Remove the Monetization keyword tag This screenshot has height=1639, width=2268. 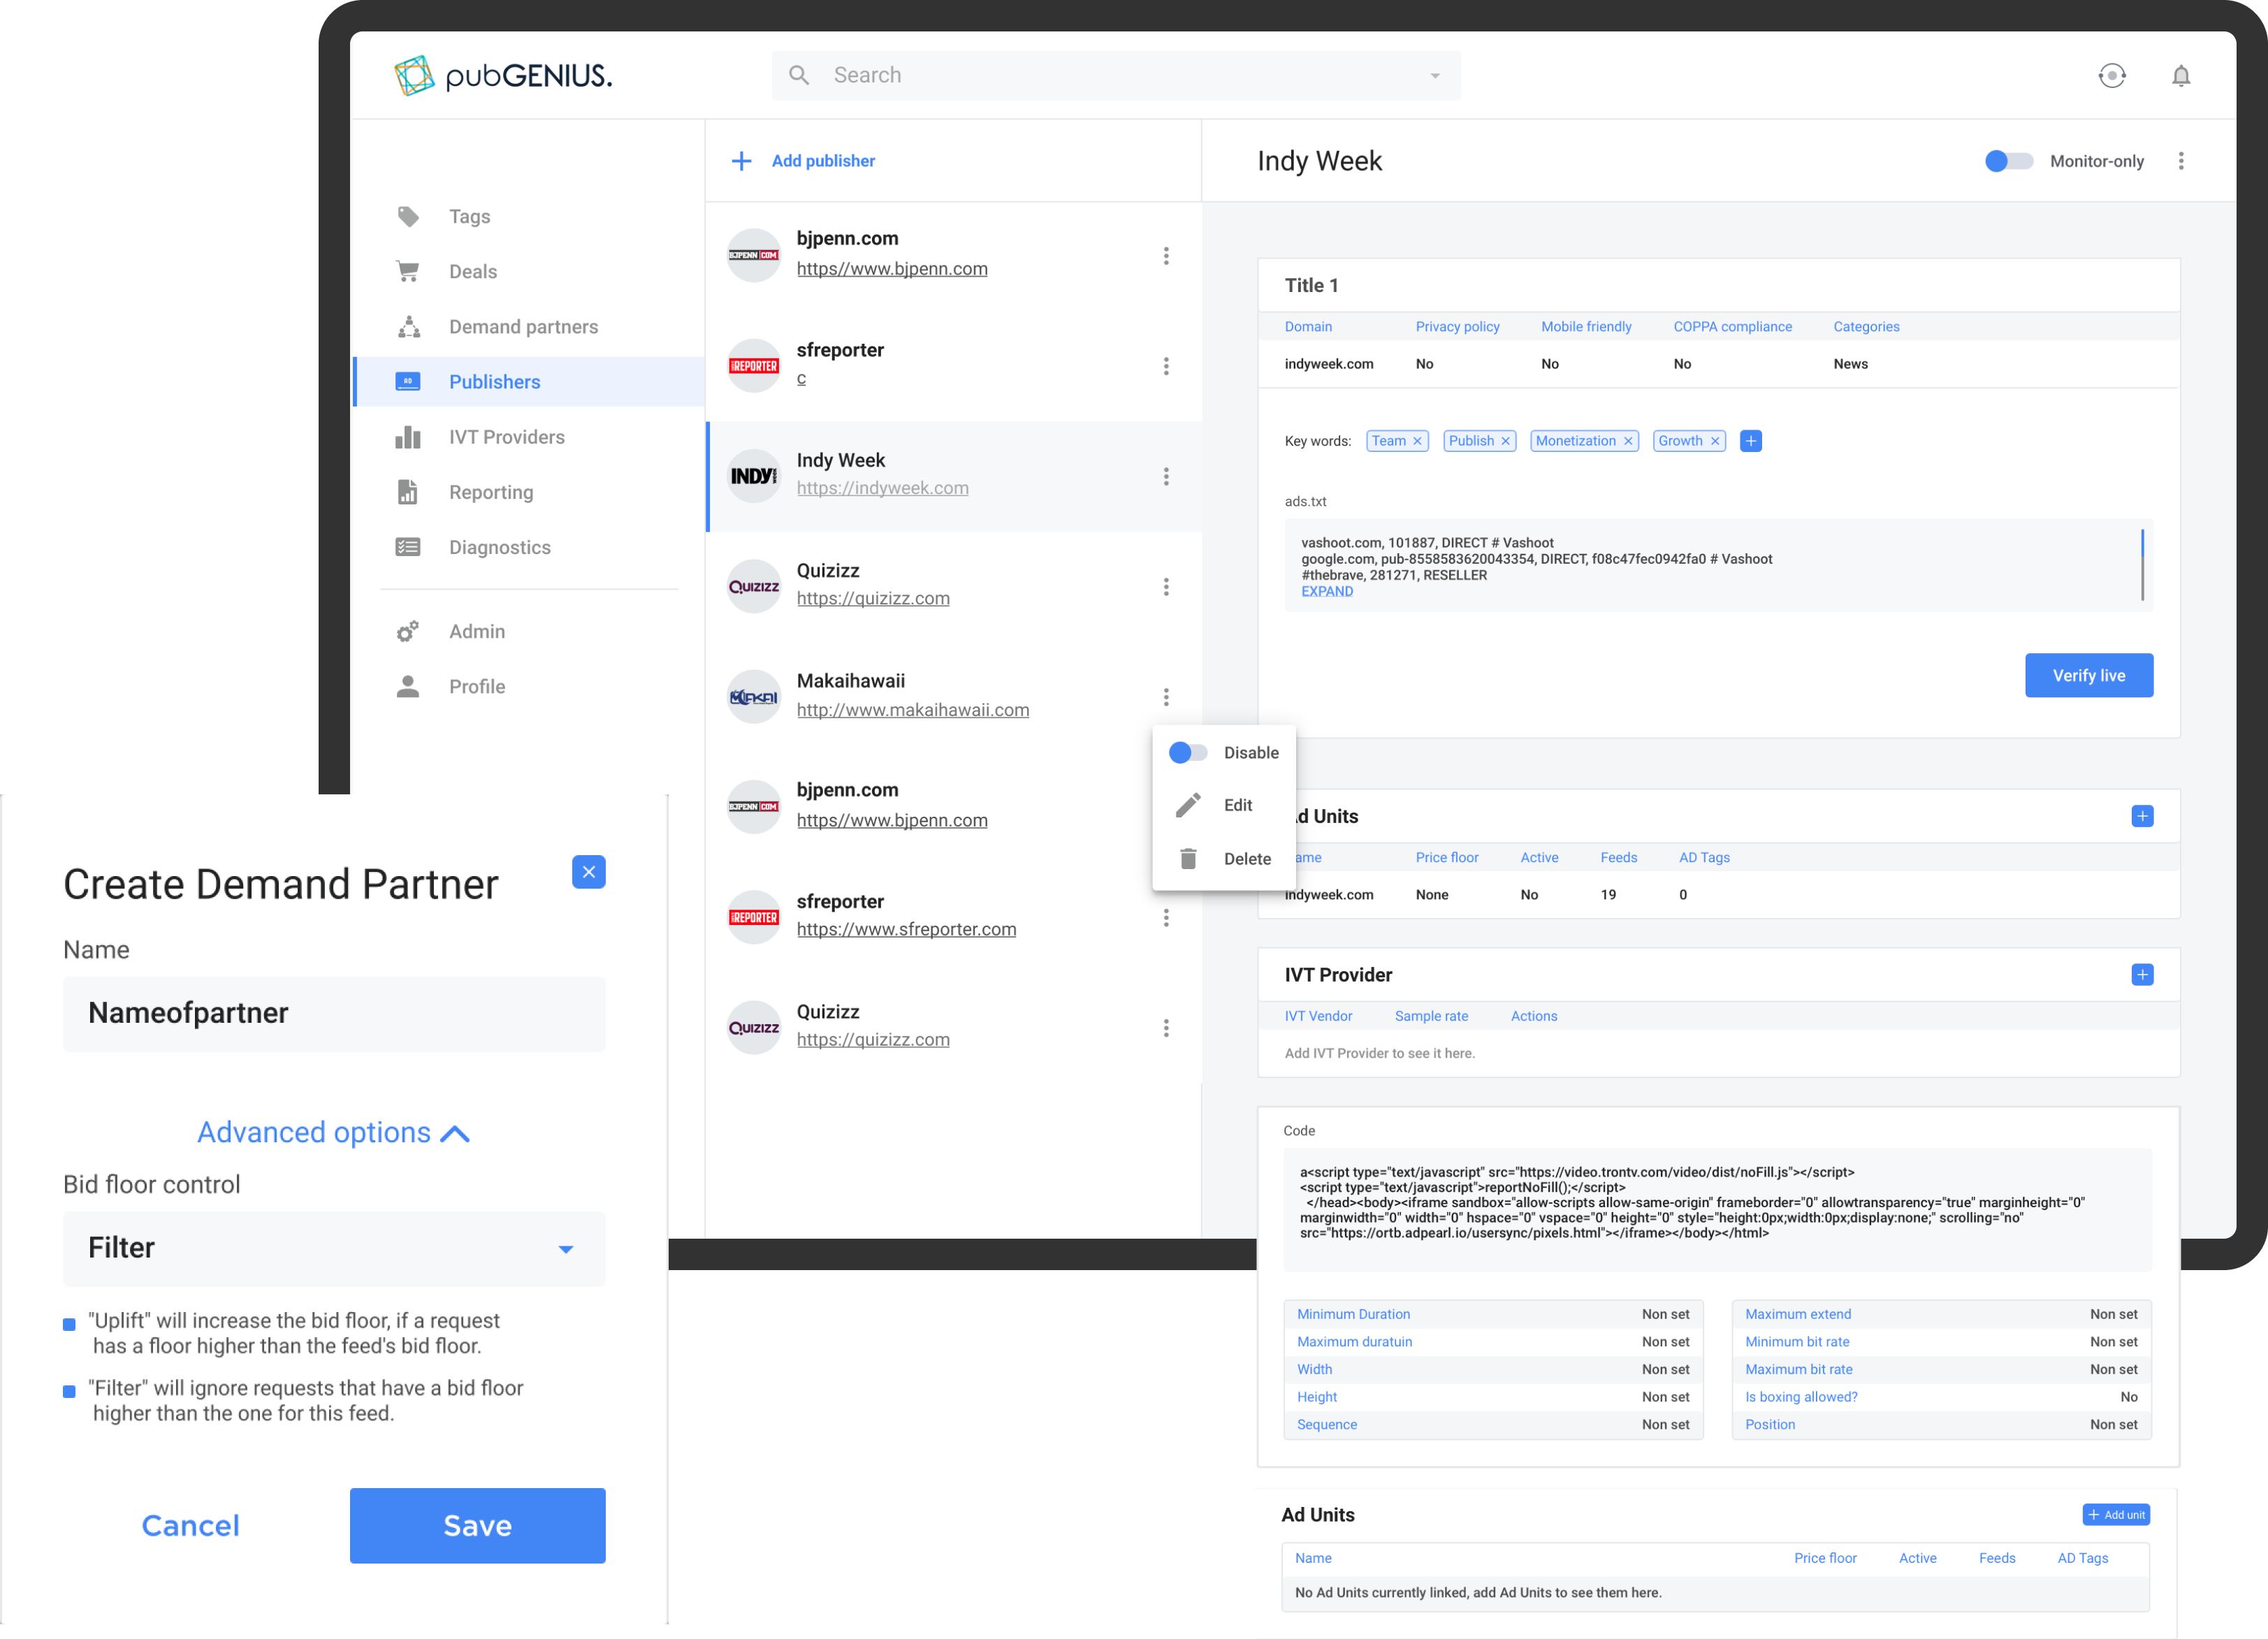tap(1627, 440)
